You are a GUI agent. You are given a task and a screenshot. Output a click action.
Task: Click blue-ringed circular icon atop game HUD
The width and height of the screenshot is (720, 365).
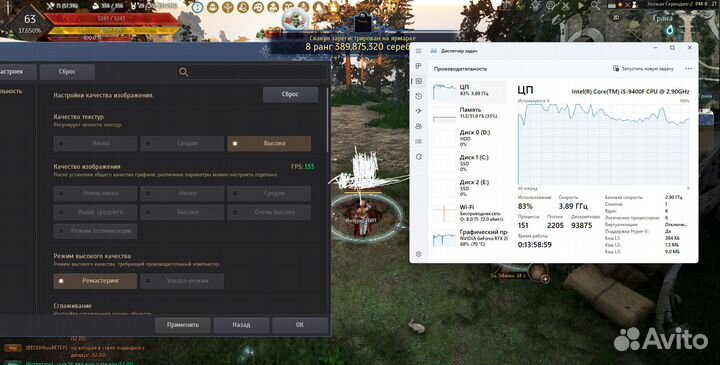[x=197, y=7]
